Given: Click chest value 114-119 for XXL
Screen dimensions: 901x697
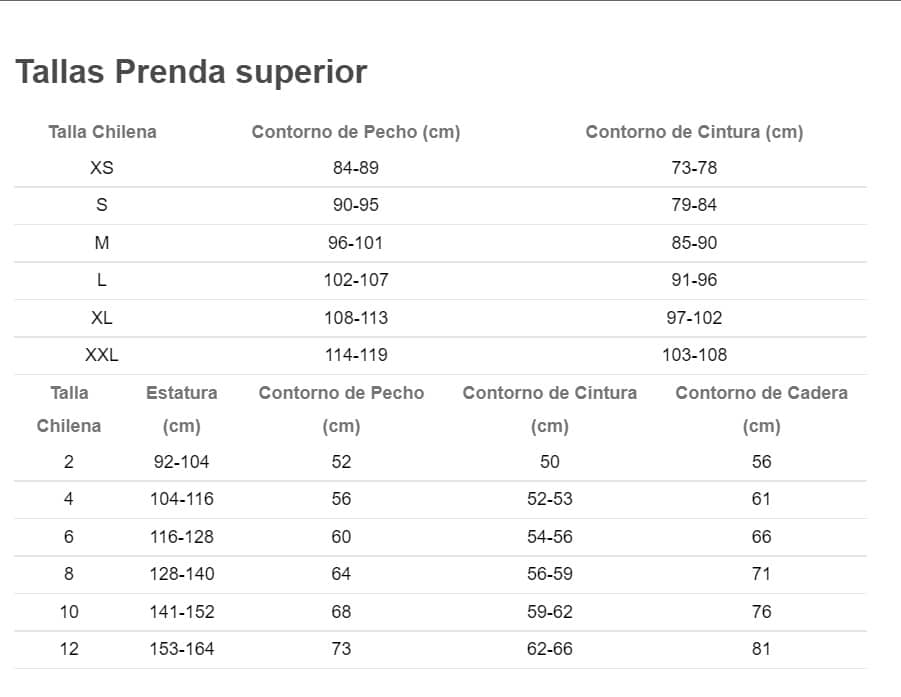Looking at the screenshot, I should tap(356, 355).
